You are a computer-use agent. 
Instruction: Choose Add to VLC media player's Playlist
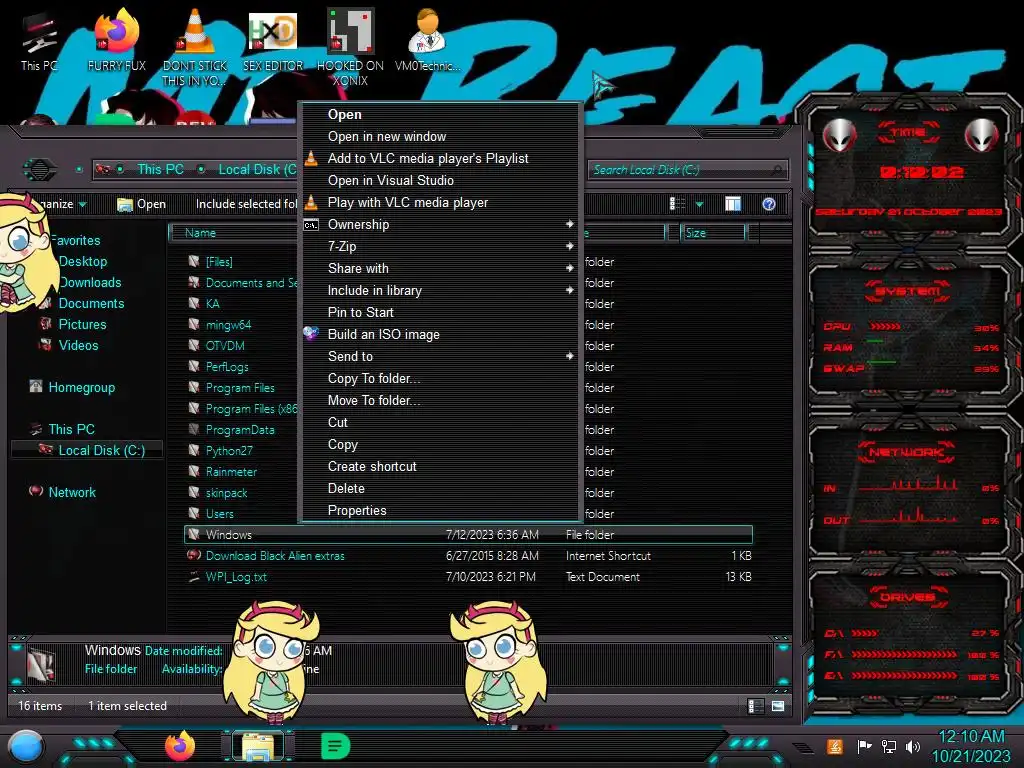(x=440, y=159)
